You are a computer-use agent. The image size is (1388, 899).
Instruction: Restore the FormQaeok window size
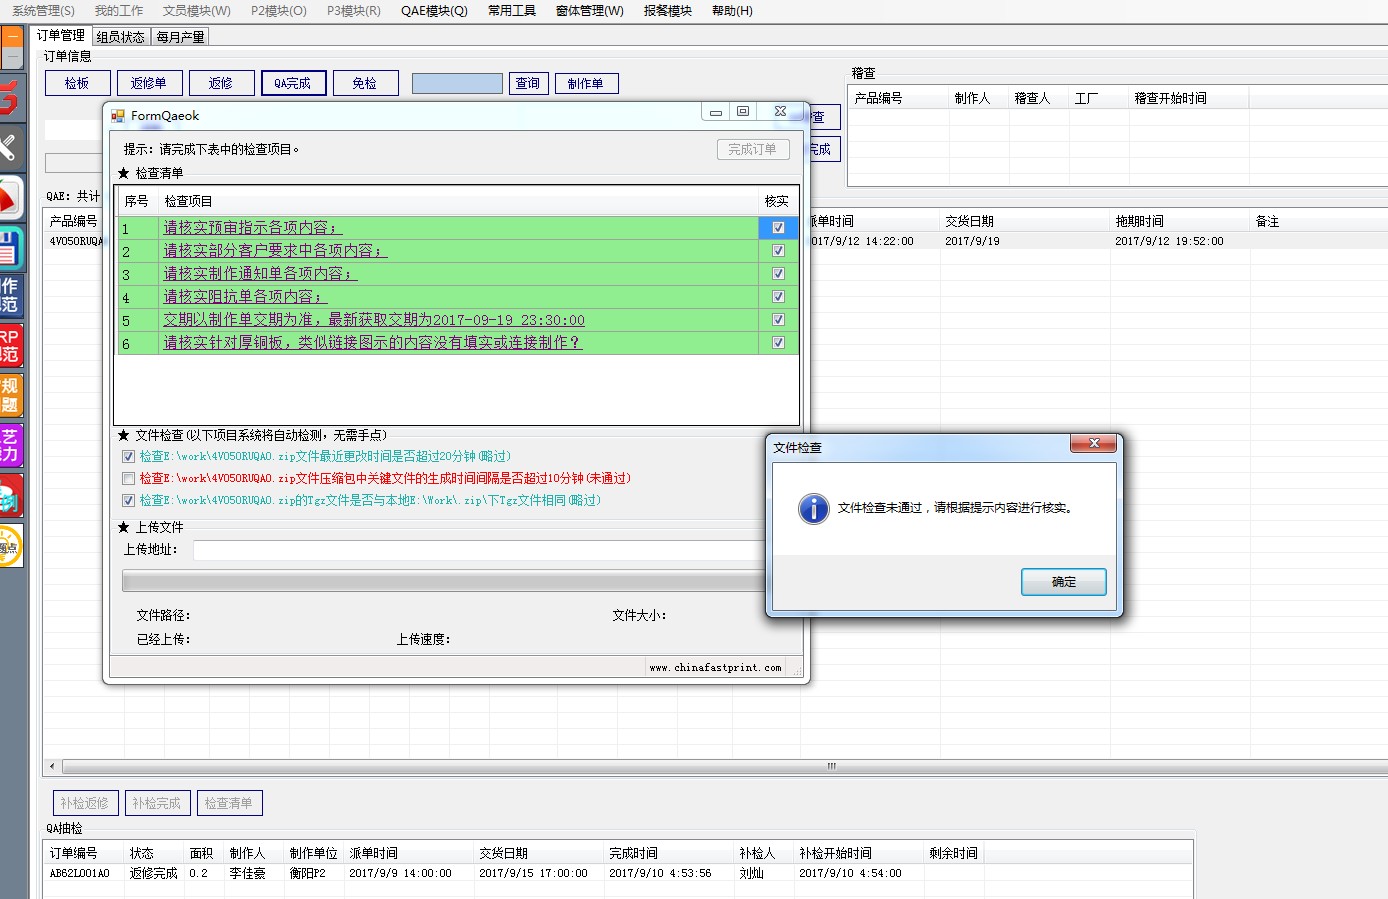(743, 112)
